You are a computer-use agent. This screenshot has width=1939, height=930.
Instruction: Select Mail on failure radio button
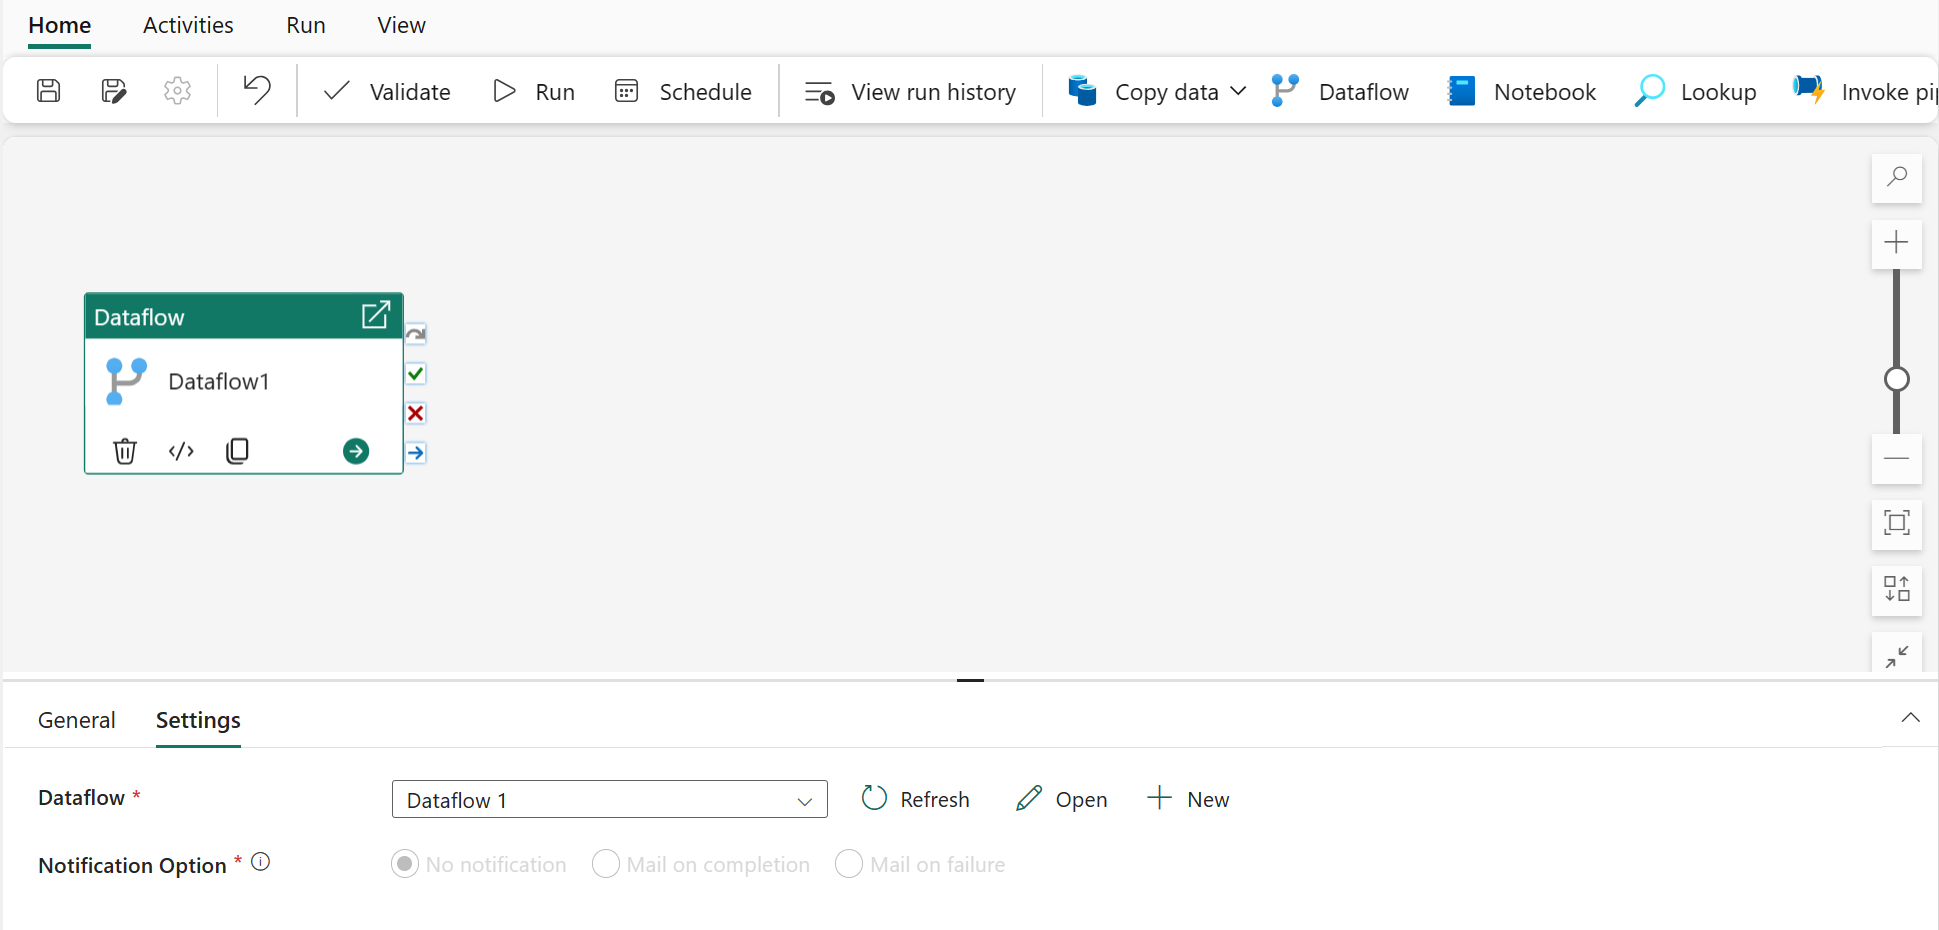tap(849, 864)
